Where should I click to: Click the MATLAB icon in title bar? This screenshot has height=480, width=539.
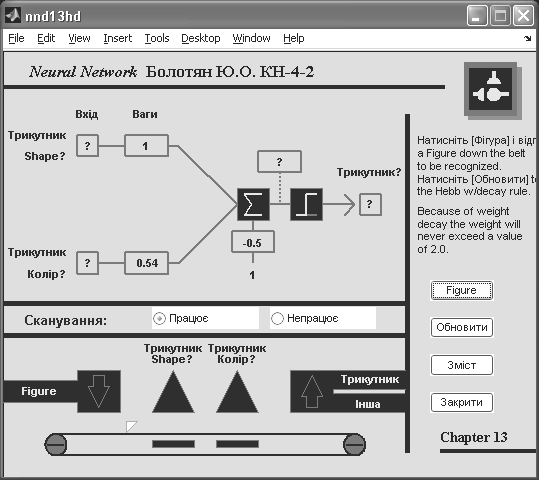[13, 15]
